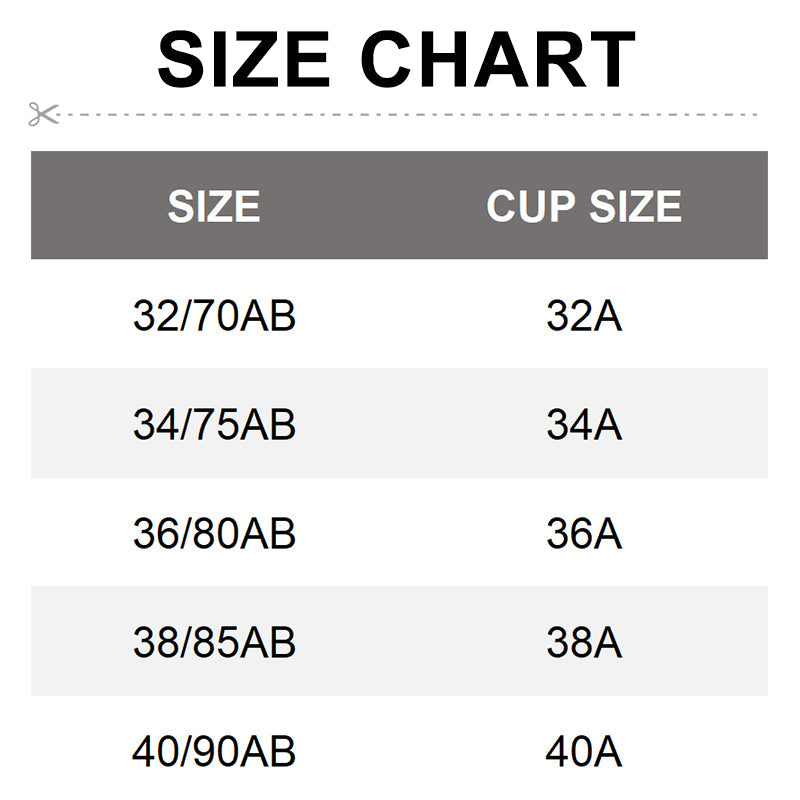Choose the 36/80AB size entry
This screenshot has width=800, height=800.
pyautogui.click(x=214, y=533)
